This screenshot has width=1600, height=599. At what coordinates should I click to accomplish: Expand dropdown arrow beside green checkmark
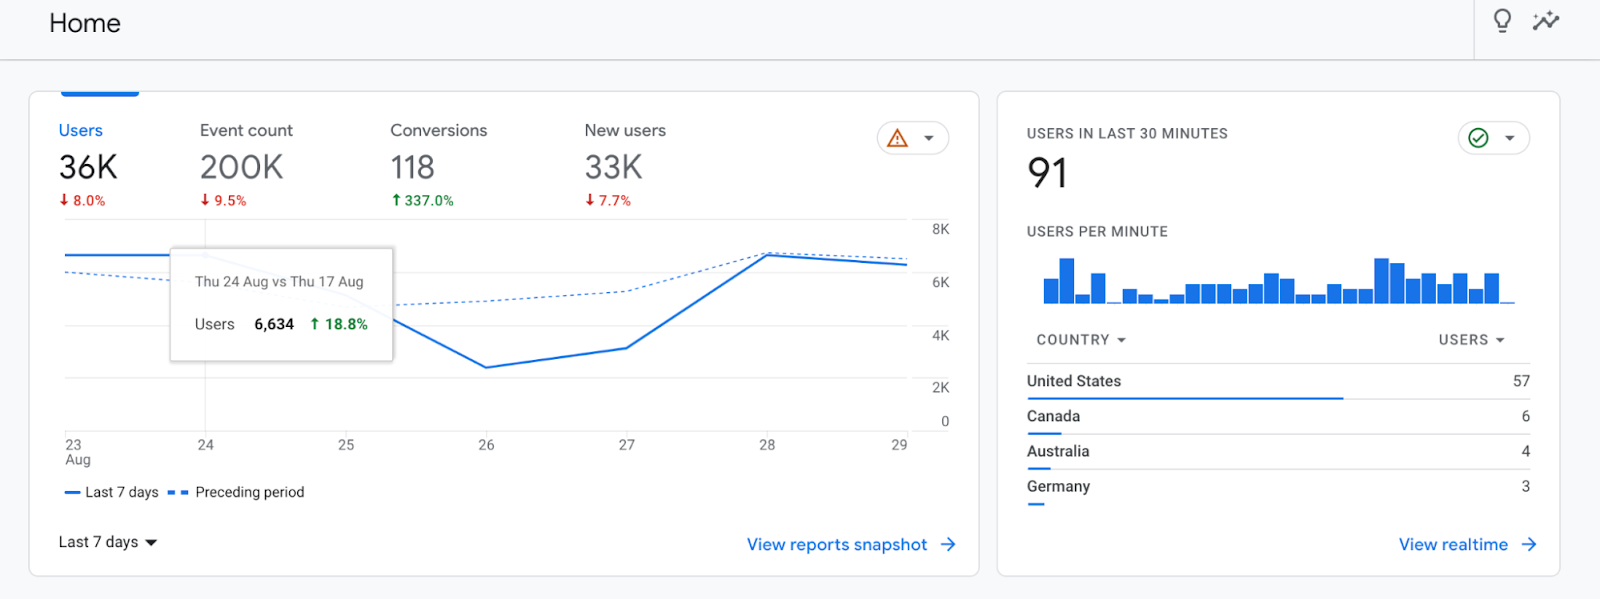pos(1510,138)
